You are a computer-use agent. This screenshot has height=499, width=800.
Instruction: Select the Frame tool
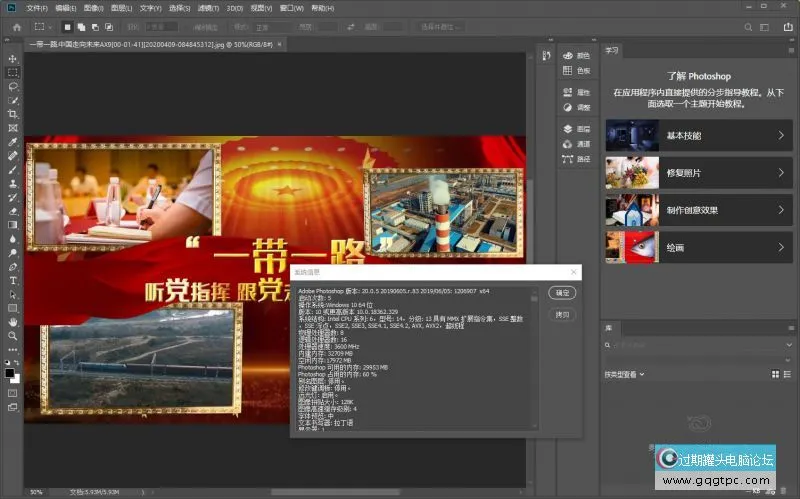pos(13,128)
